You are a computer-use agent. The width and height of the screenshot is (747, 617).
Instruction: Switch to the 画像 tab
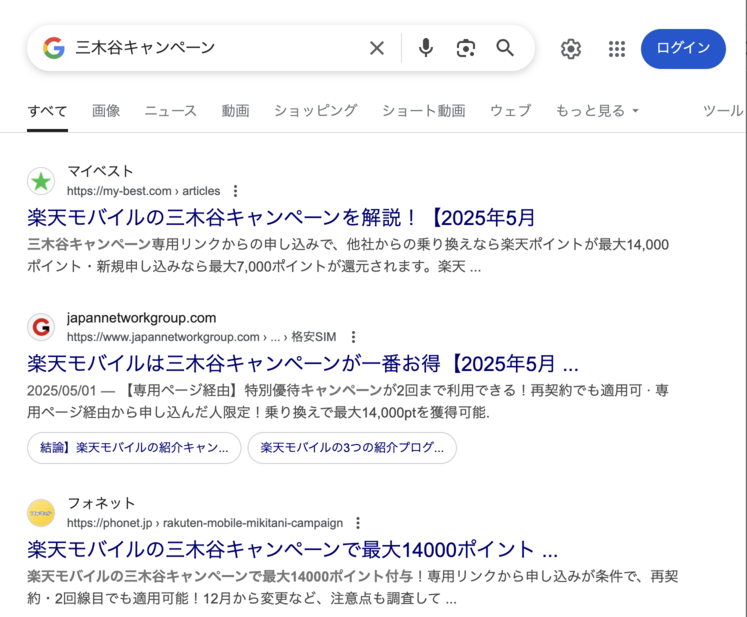click(106, 111)
